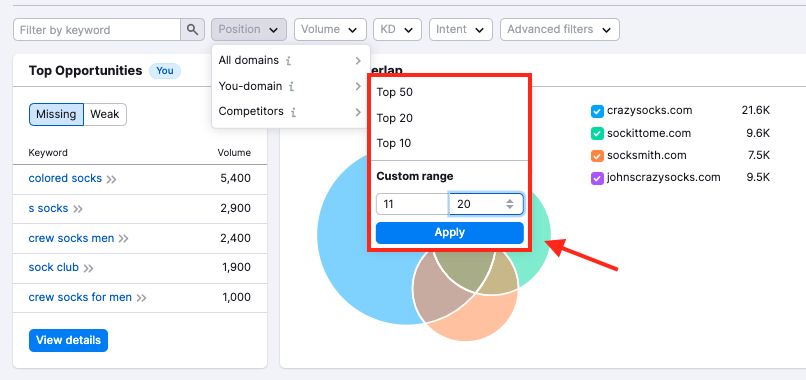The height and width of the screenshot is (380, 806).
Task: Disable the johnscrazysocks.com checkbox
Action: (x=597, y=178)
